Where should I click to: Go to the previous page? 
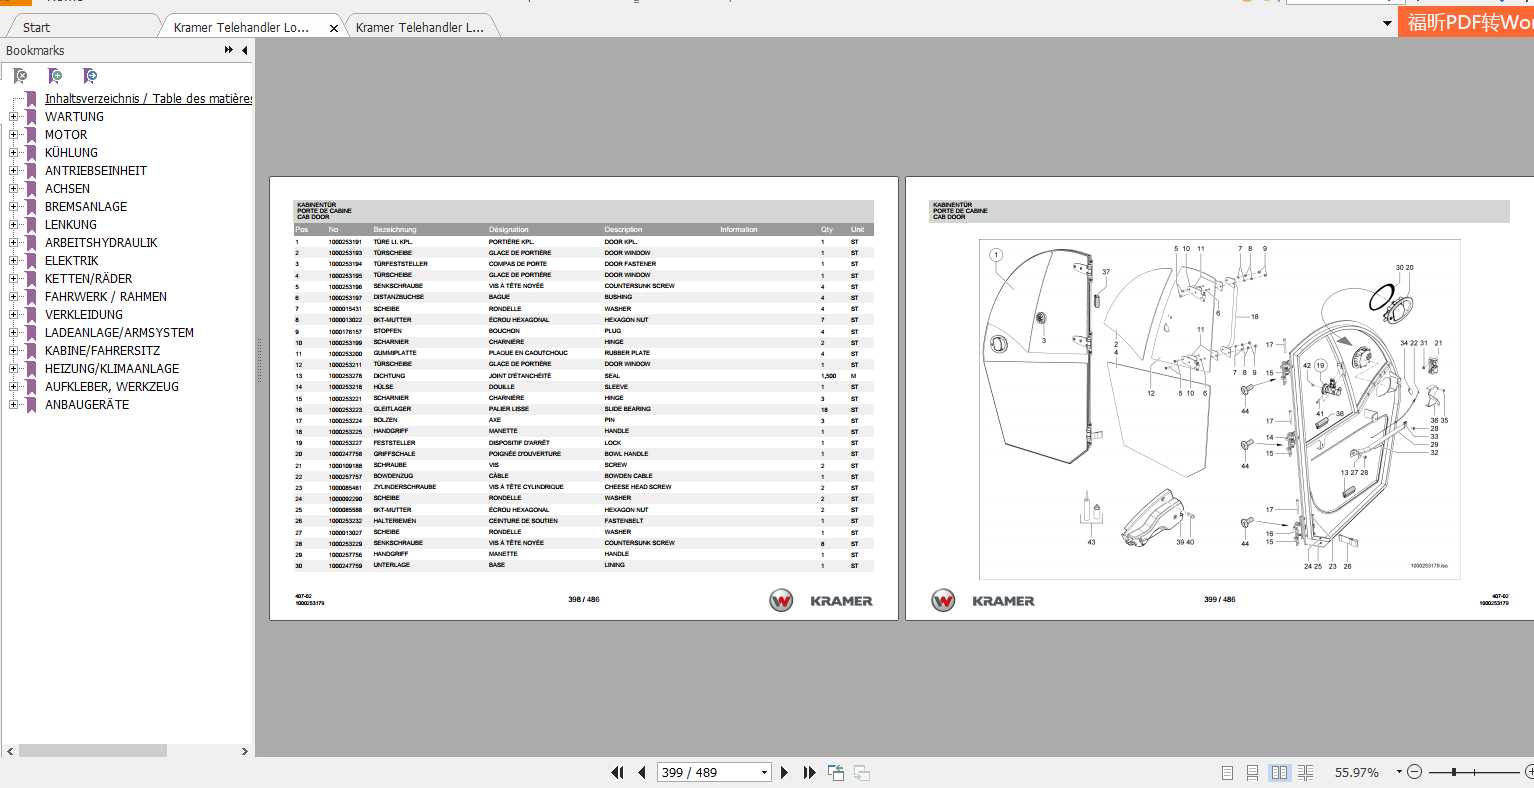click(x=641, y=772)
